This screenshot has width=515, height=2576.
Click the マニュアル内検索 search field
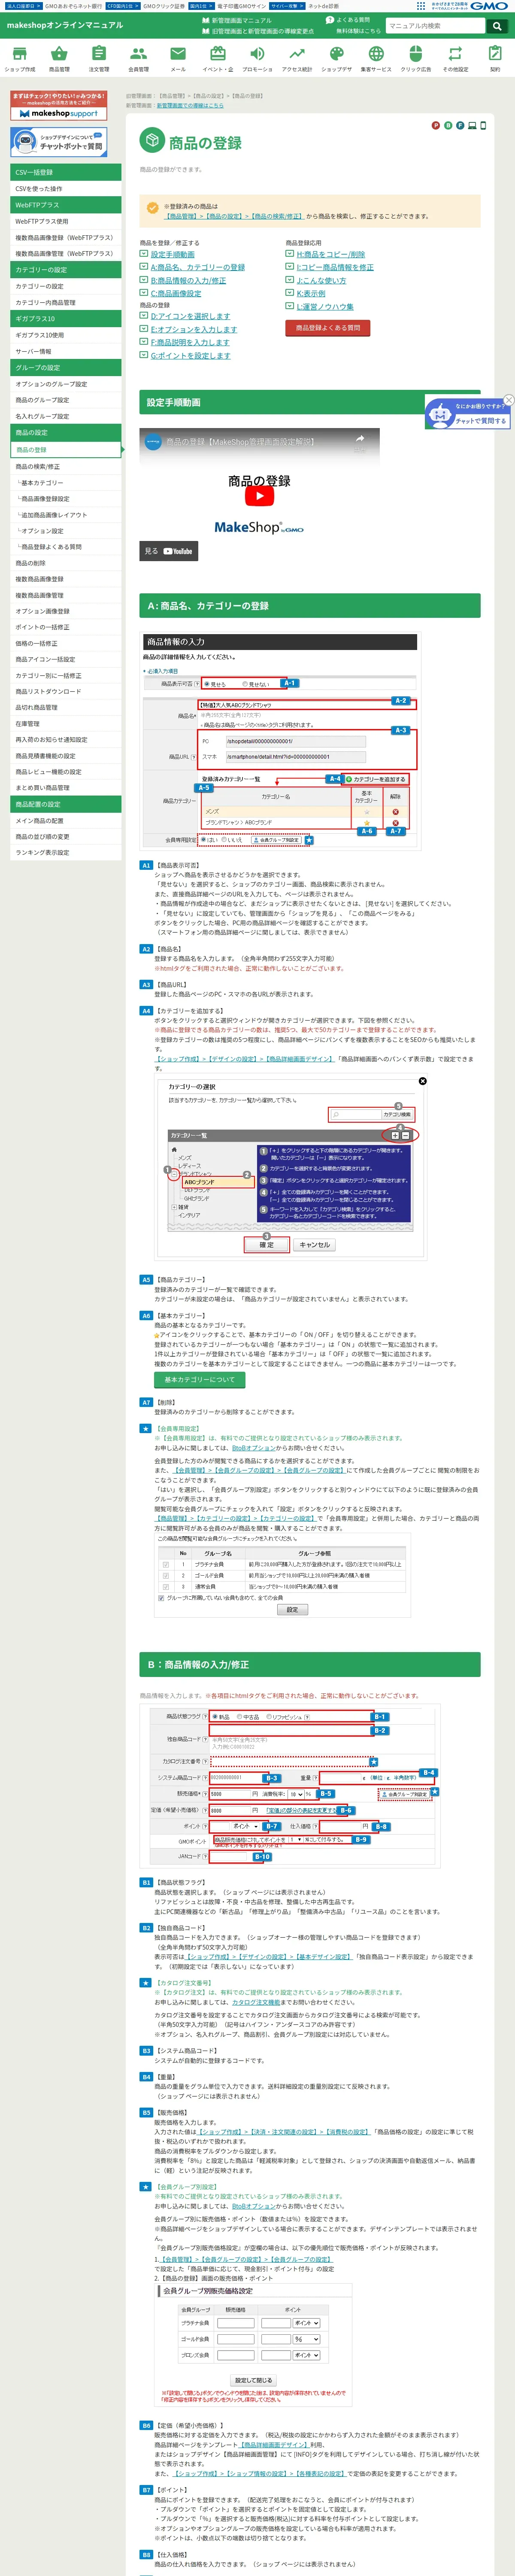(435, 26)
